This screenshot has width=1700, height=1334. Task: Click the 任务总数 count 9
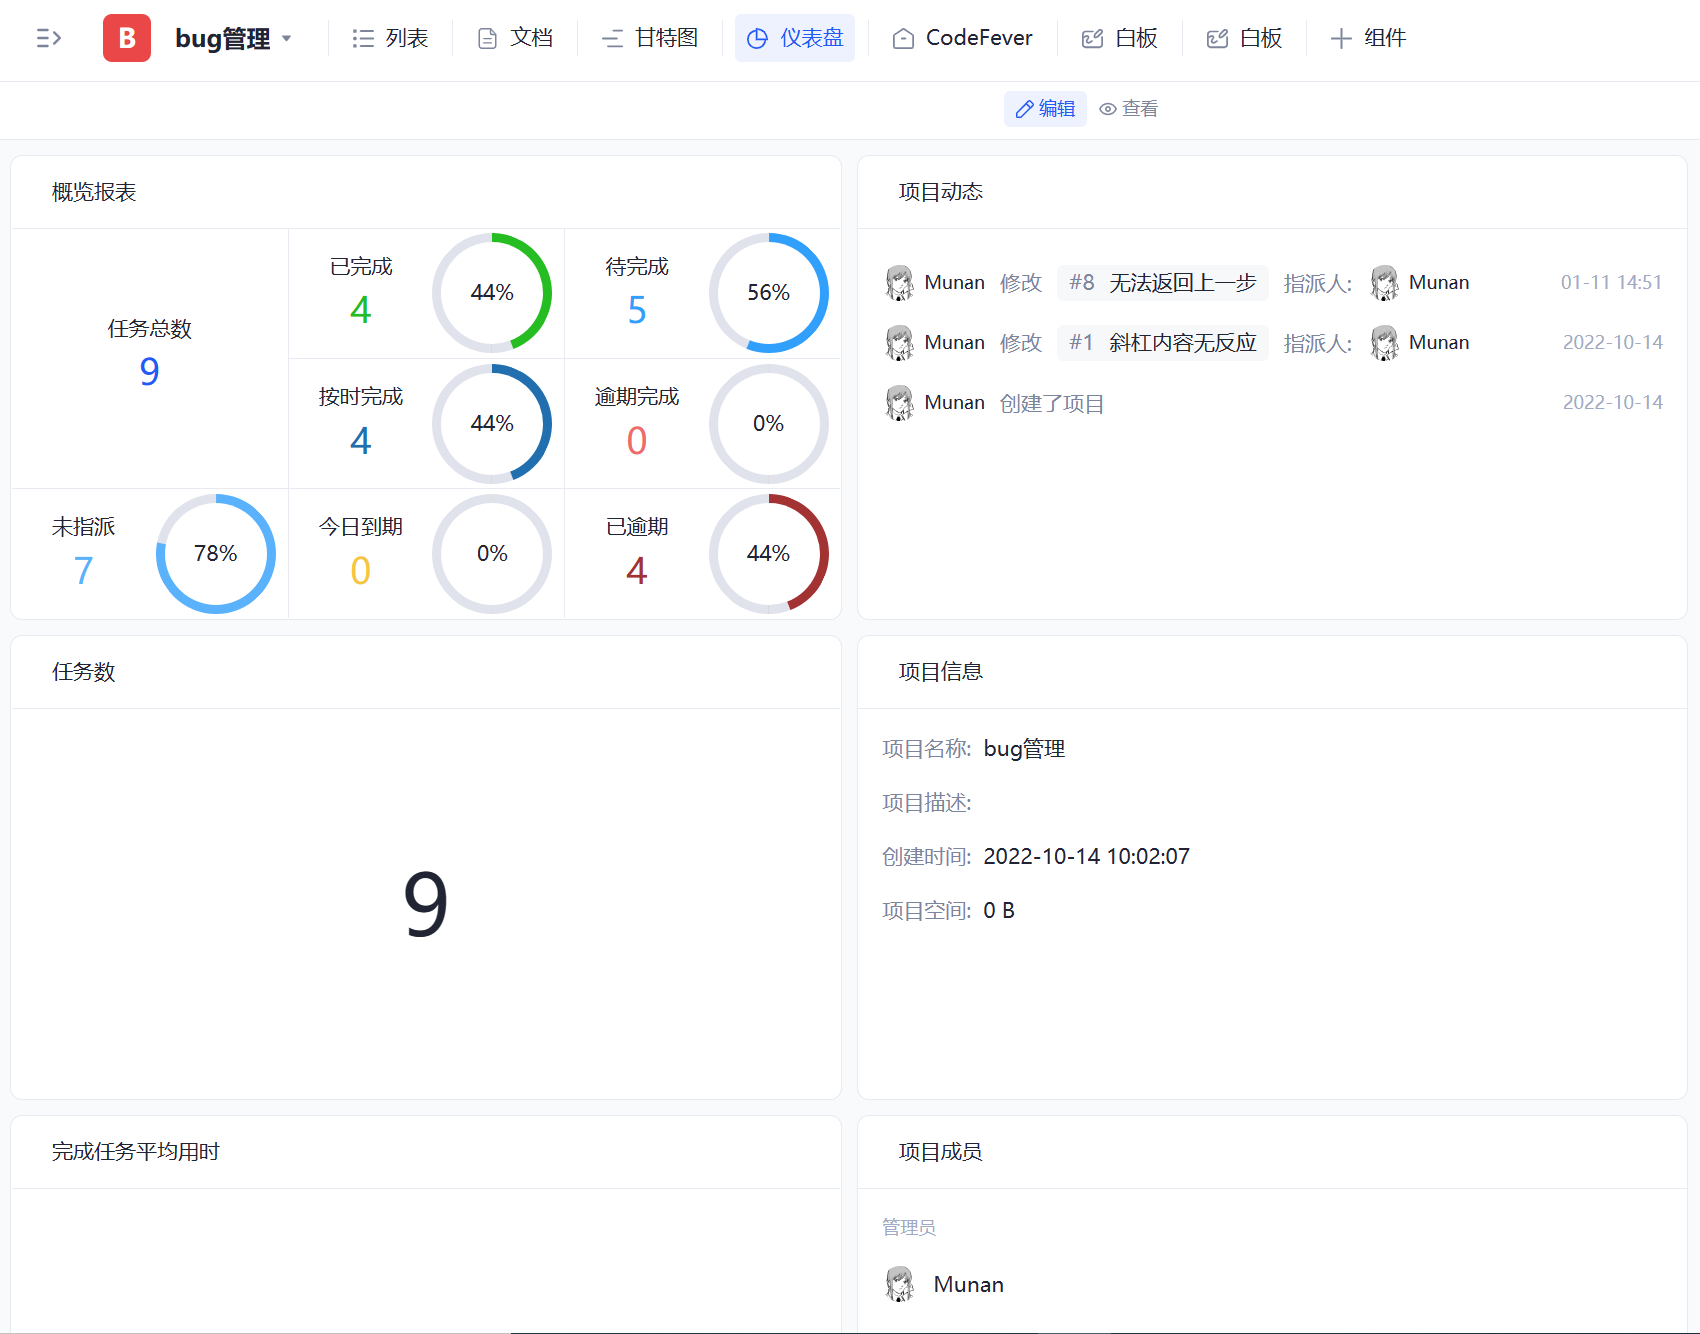[x=149, y=372]
